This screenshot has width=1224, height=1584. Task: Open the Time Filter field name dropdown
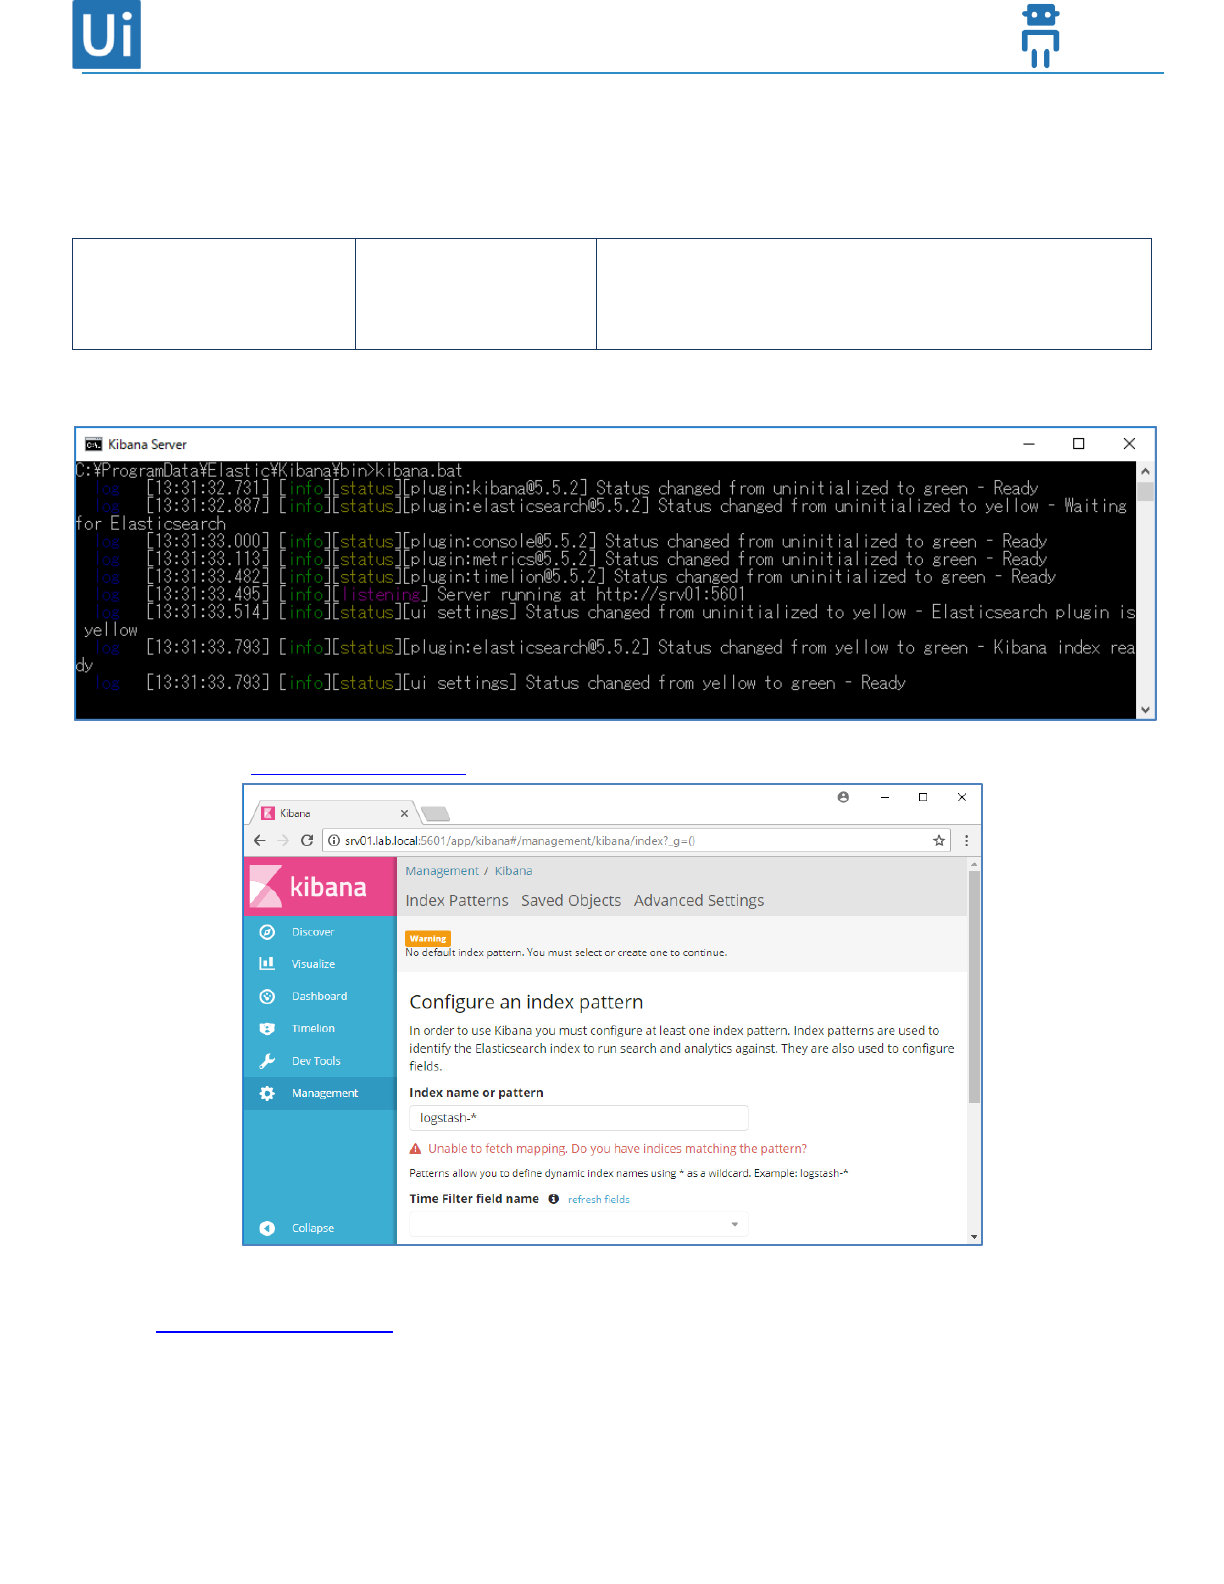tap(578, 1224)
